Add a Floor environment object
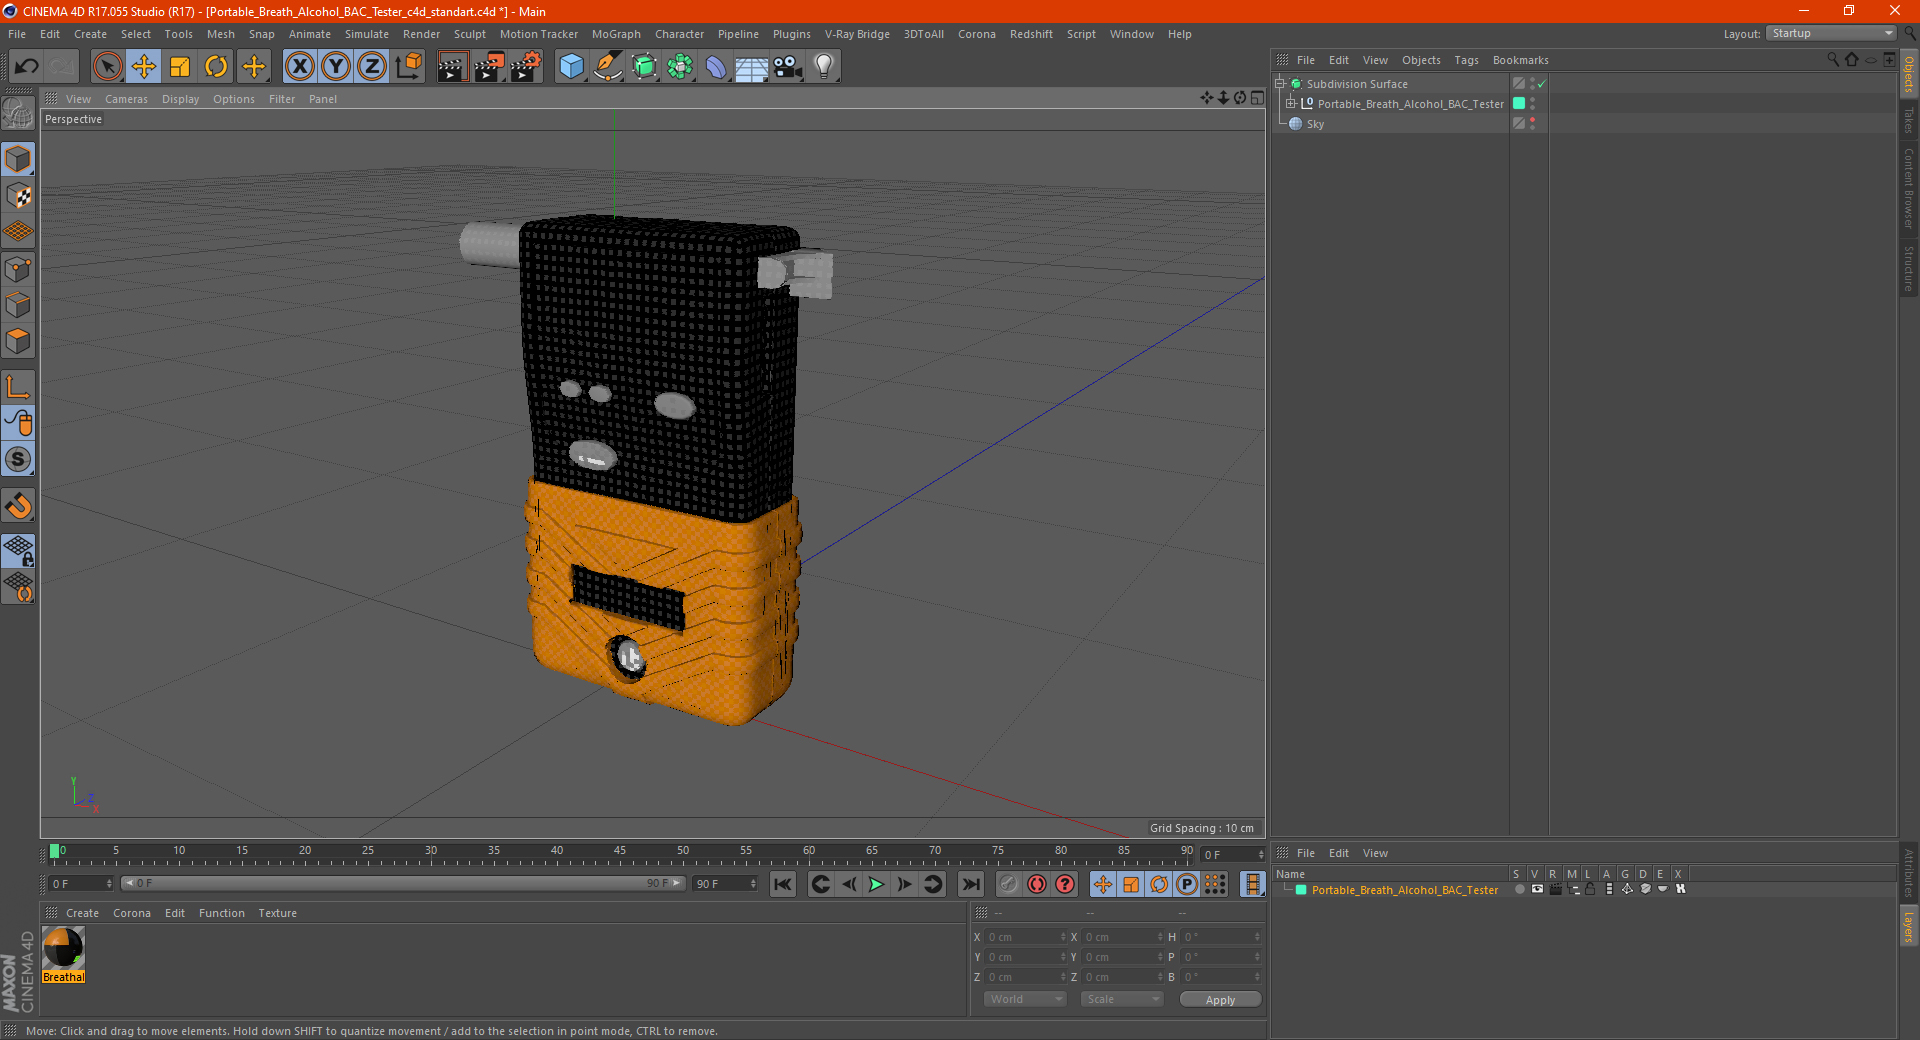 [x=752, y=67]
